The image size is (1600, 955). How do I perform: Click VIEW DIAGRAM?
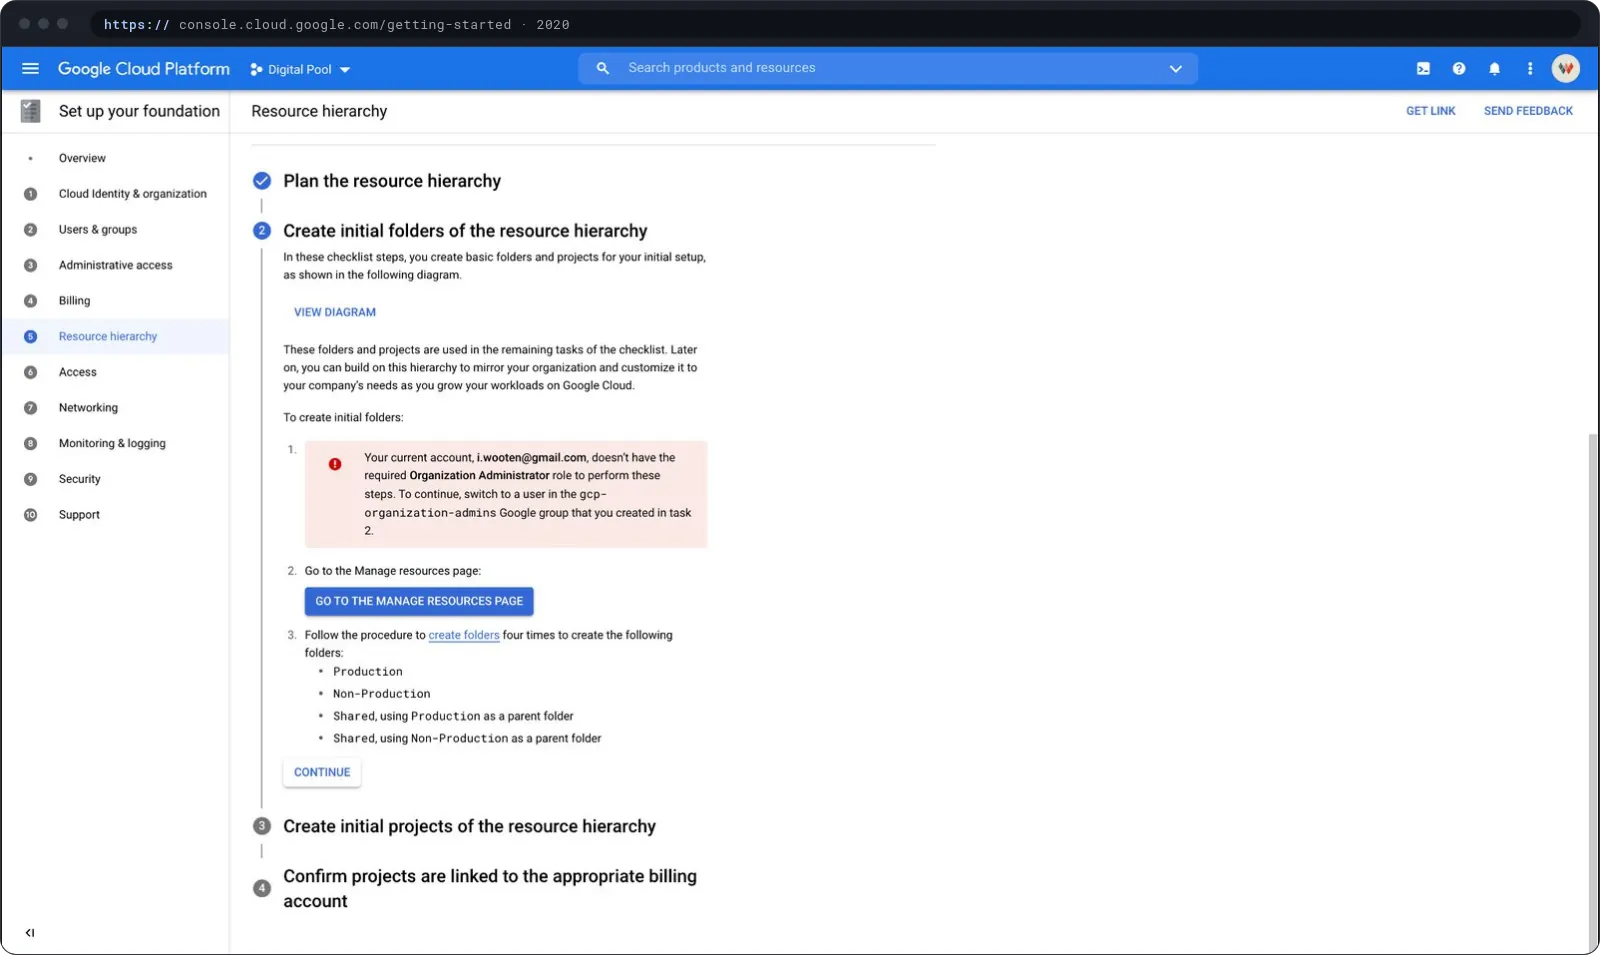point(335,312)
